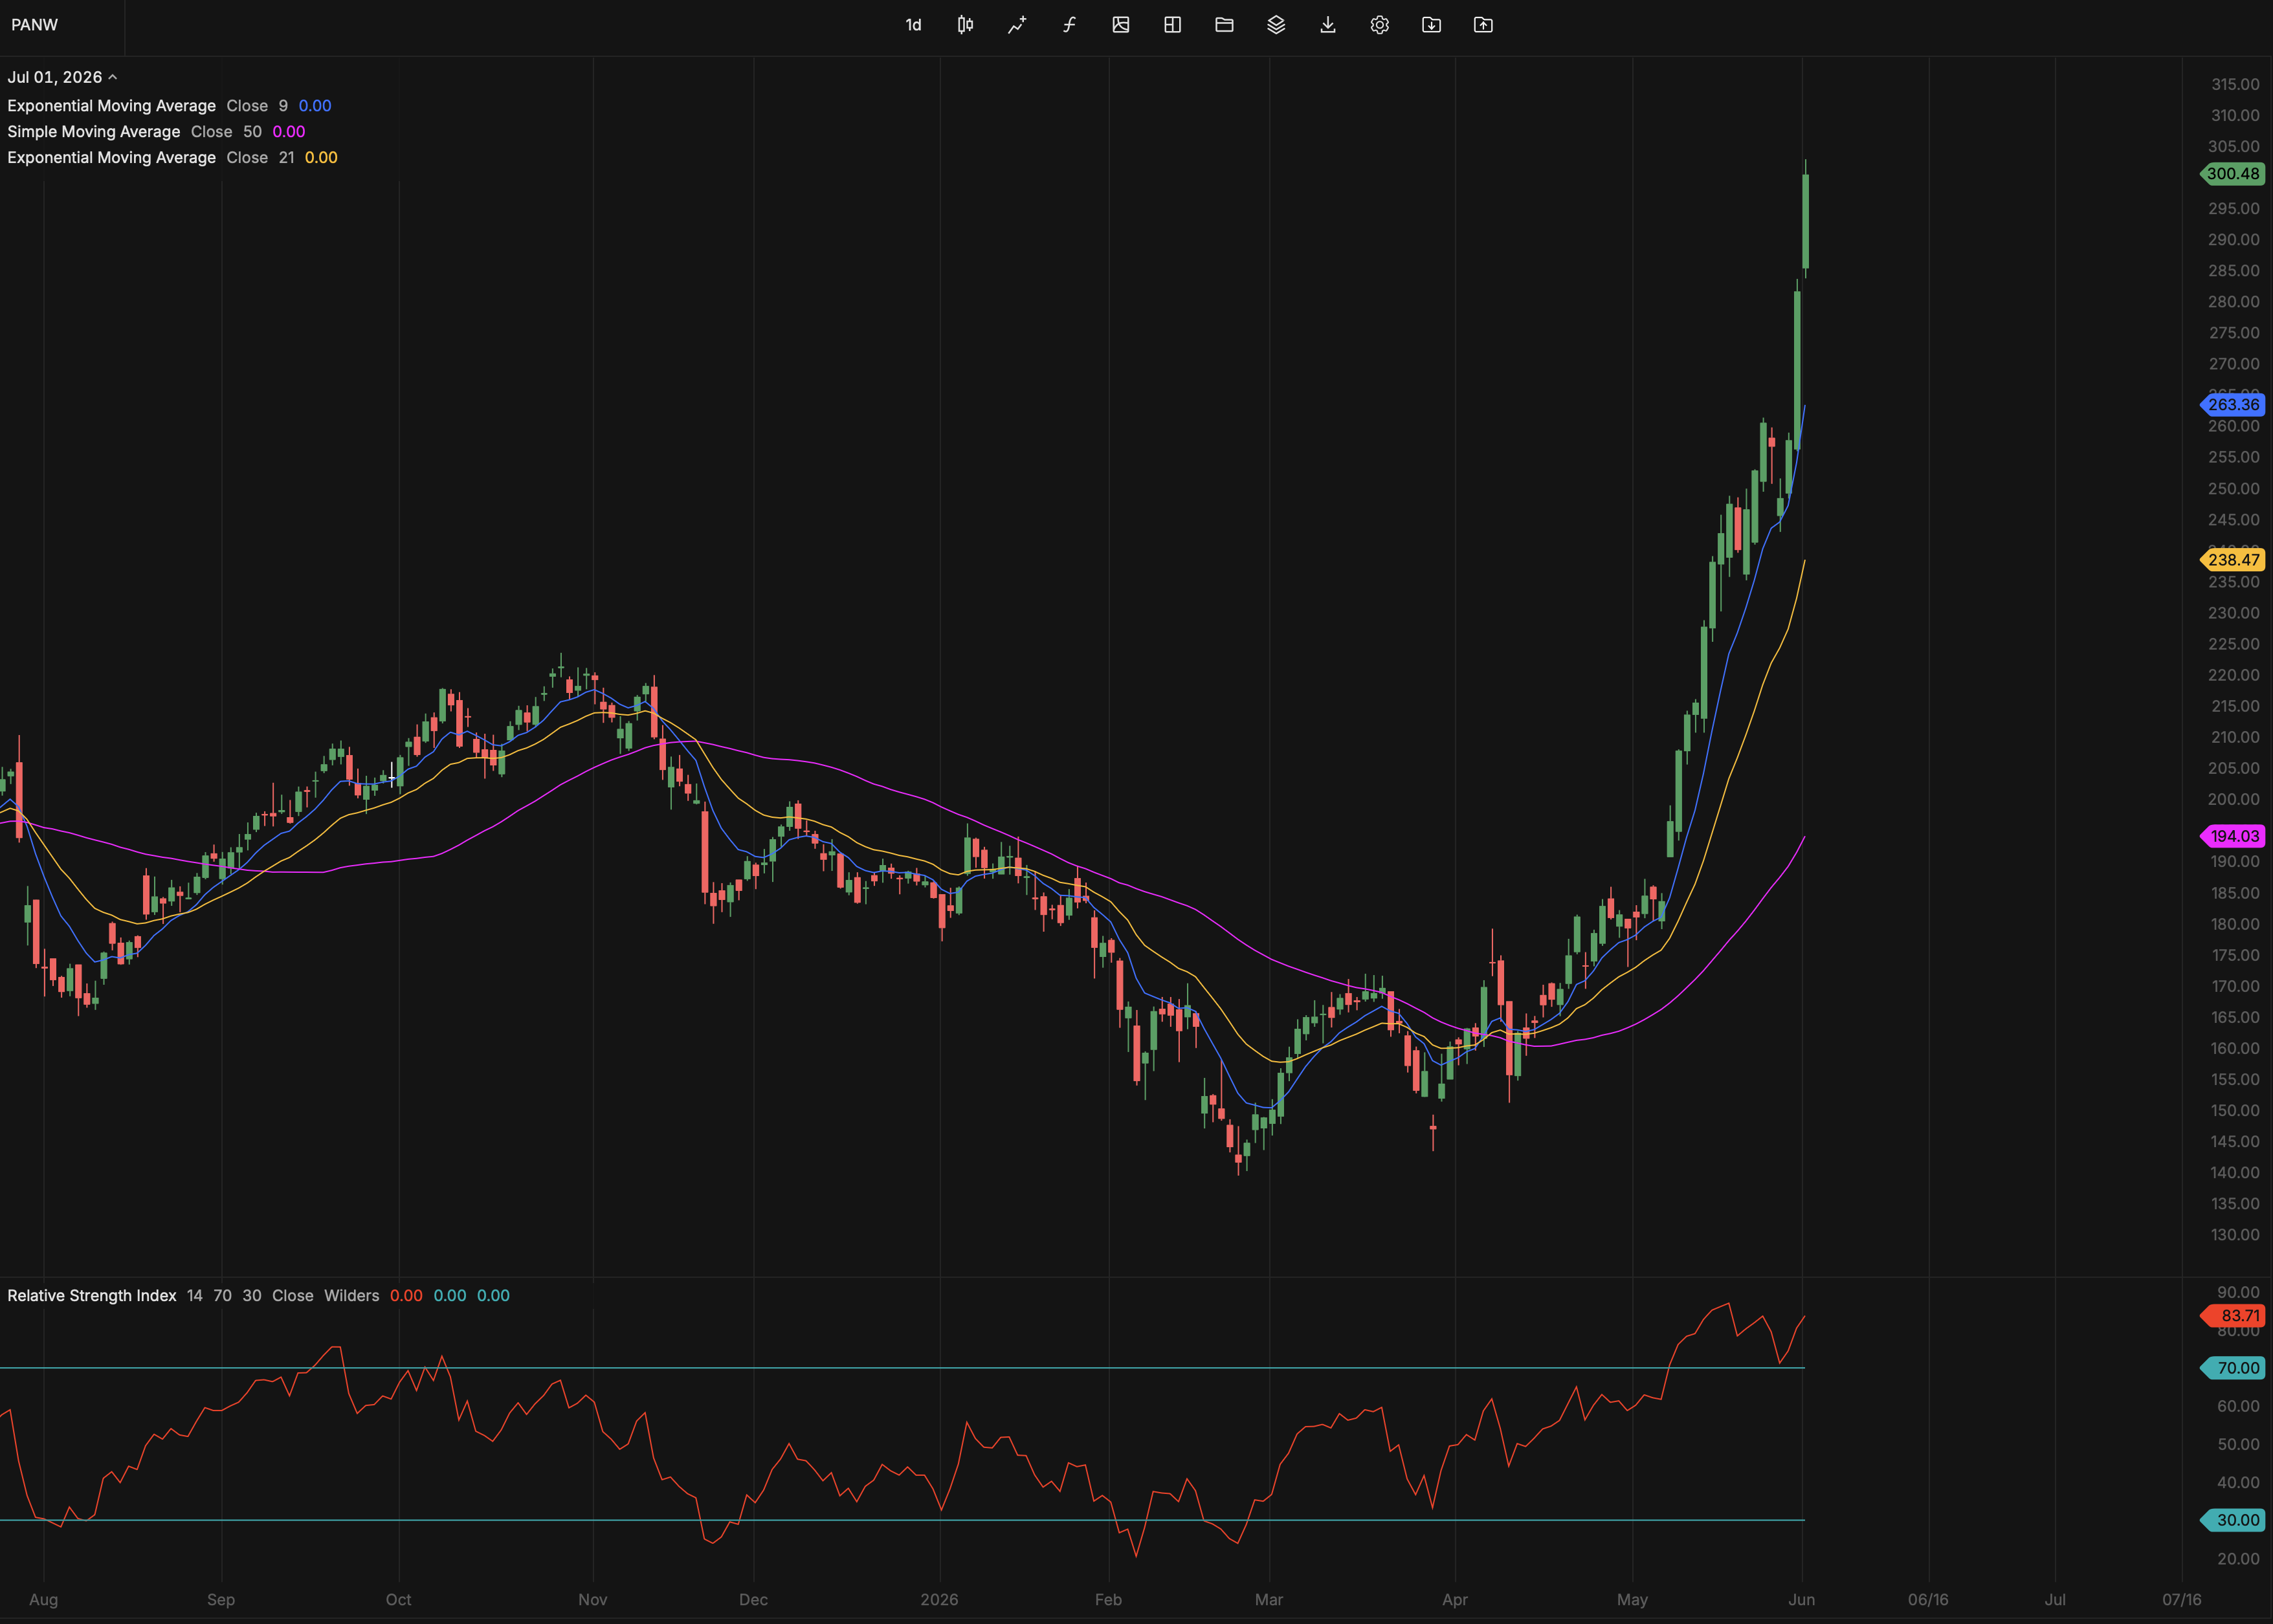Viewport: 2273px width, 1624px height.
Task: Collapse the indicator legend via date chevron
Action: (x=113, y=77)
